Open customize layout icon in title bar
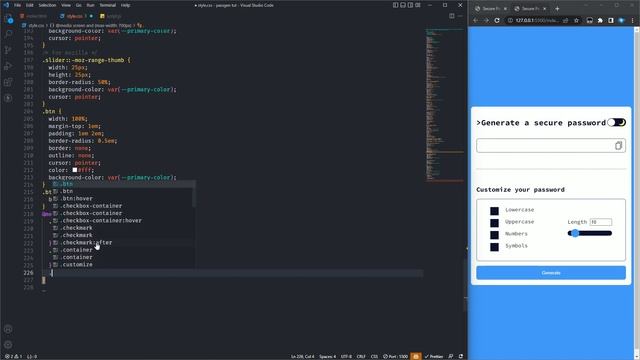This screenshot has height=360, width=640. pos(418,5)
